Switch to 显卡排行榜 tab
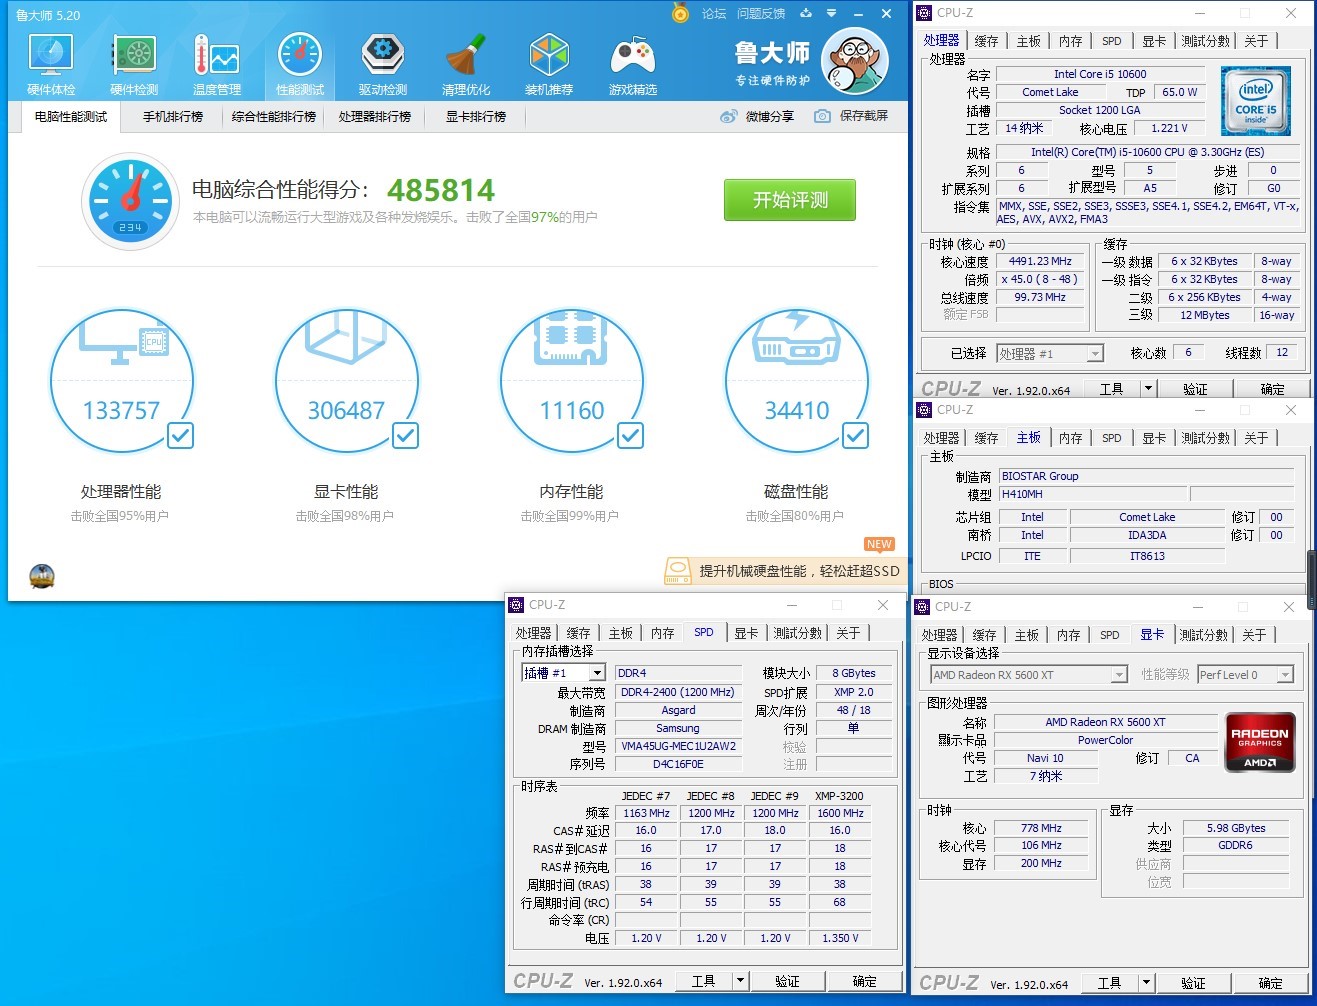 [x=476, y=117]
